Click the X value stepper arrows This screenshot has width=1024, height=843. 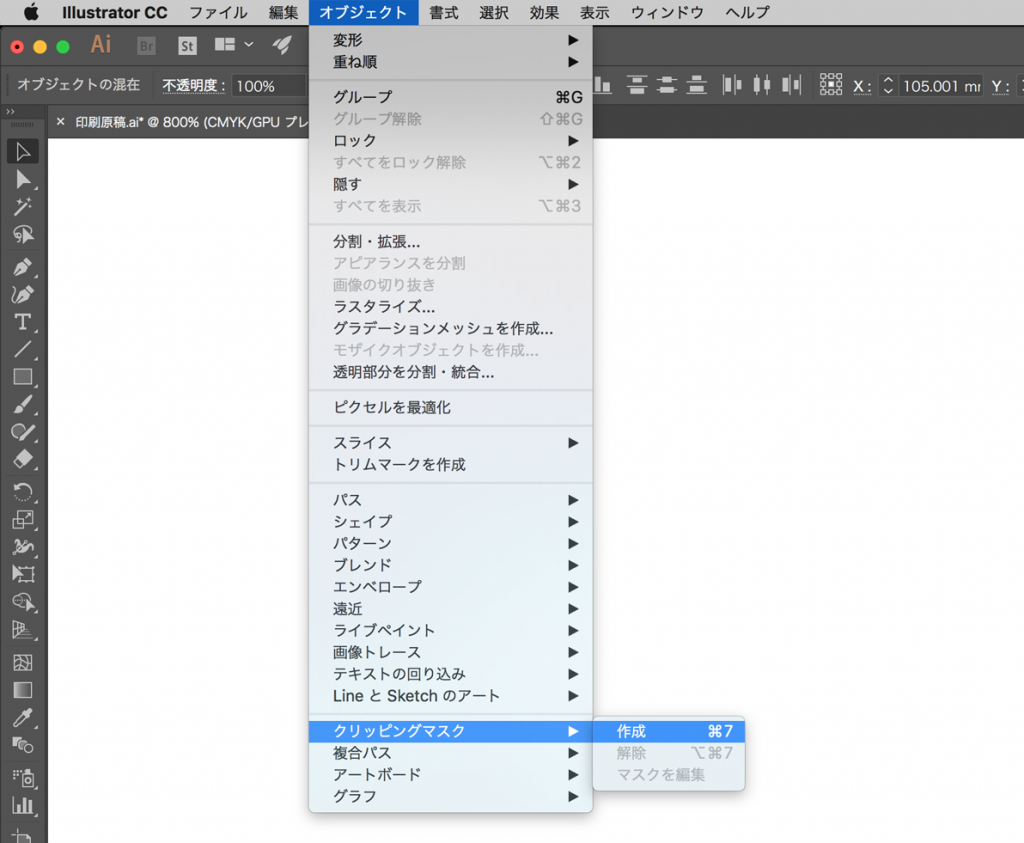click(888, 86)
